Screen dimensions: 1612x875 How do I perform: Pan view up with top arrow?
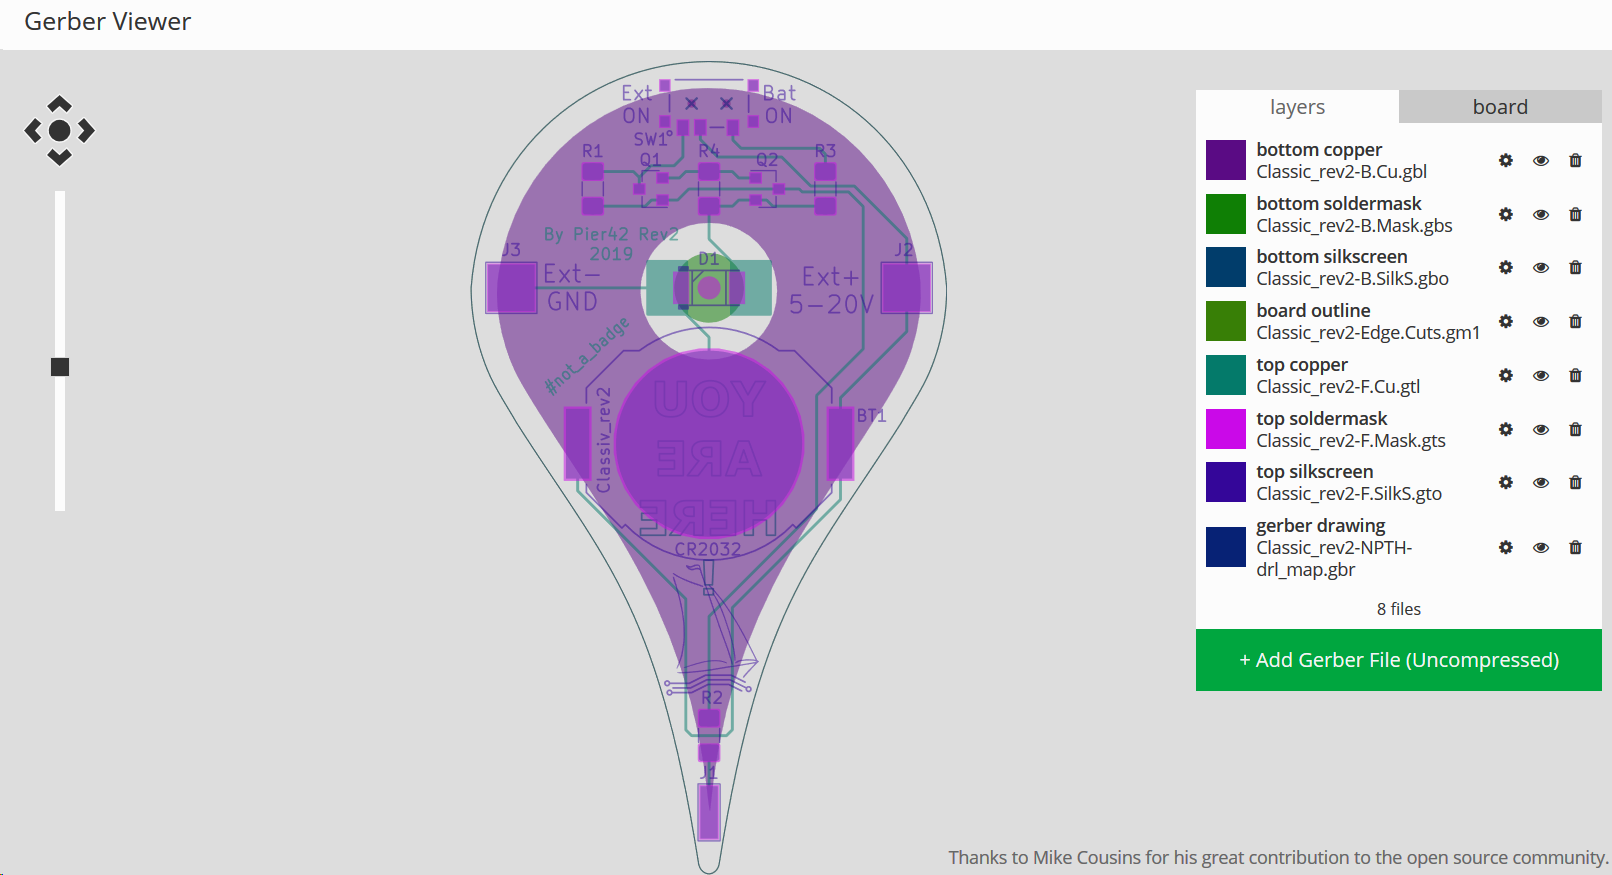[60, 104]
